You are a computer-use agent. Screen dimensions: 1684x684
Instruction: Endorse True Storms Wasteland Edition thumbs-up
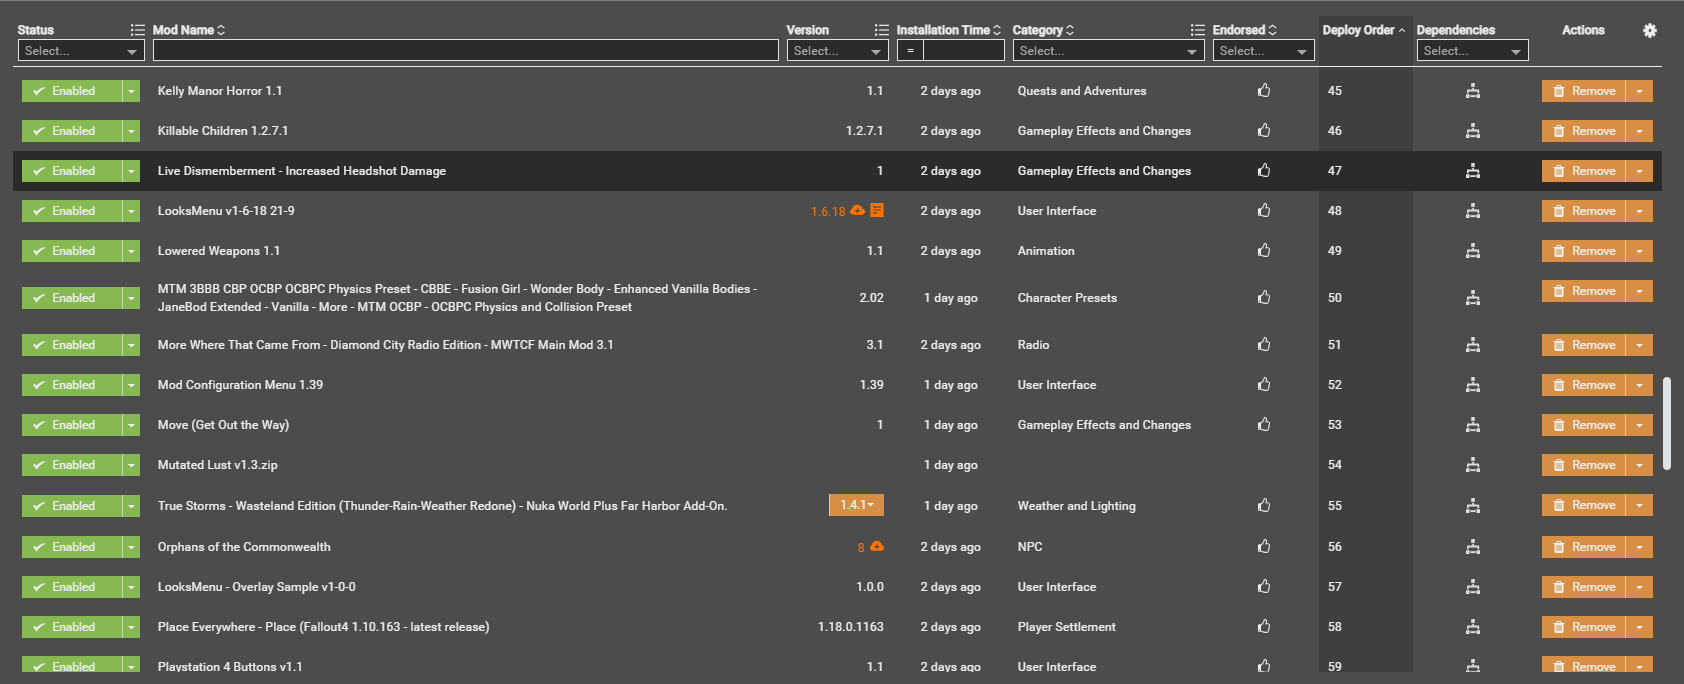[x=1264, y=505]
